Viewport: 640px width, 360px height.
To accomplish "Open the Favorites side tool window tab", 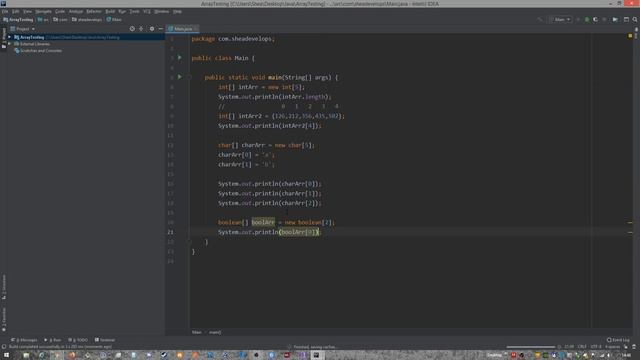I will (4, 319).
